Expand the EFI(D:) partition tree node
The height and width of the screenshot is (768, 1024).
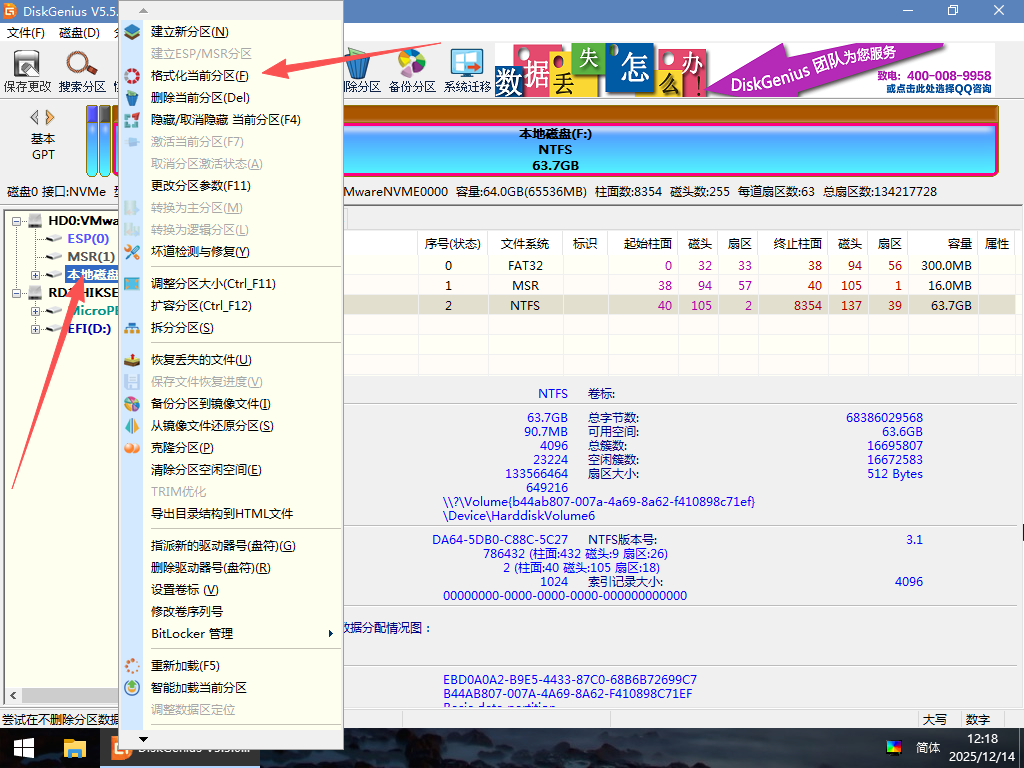[36, 329]
